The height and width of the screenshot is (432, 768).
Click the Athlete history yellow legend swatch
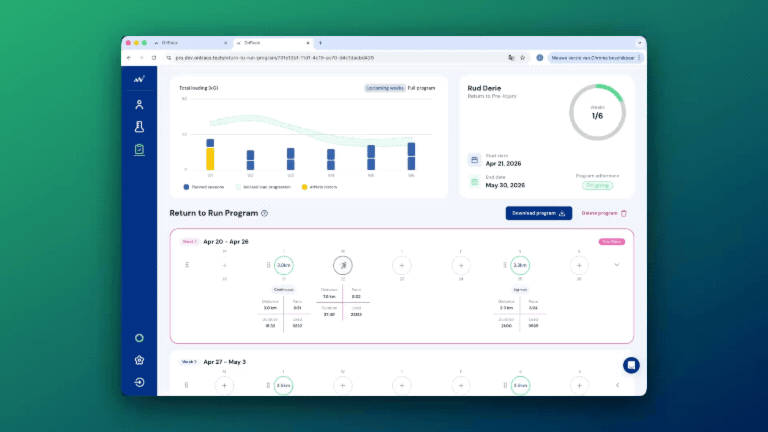tap(304, 187)
